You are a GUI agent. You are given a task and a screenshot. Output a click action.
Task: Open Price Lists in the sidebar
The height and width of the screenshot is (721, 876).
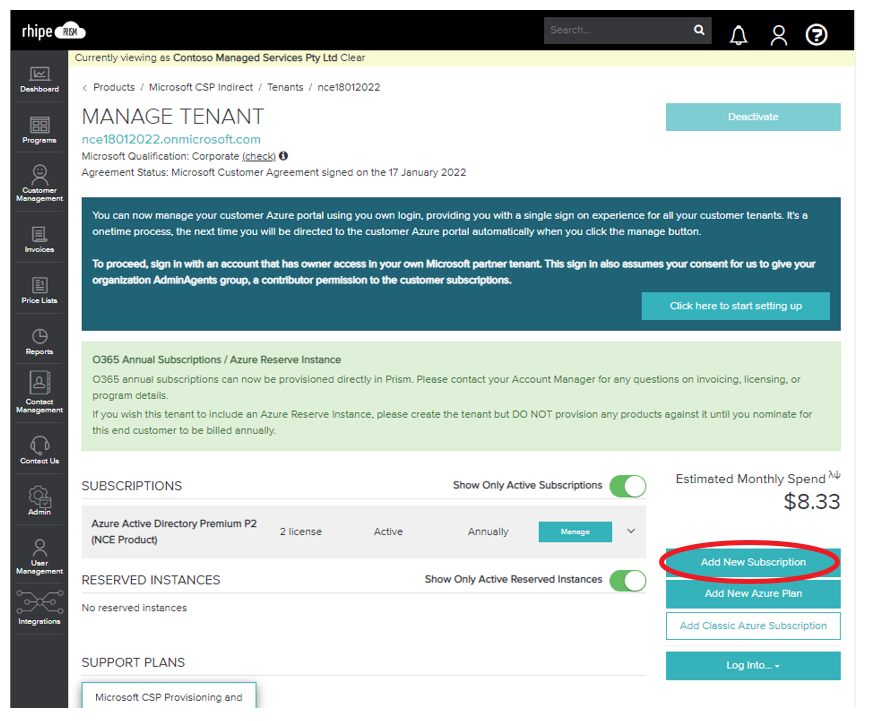[39, 290]
